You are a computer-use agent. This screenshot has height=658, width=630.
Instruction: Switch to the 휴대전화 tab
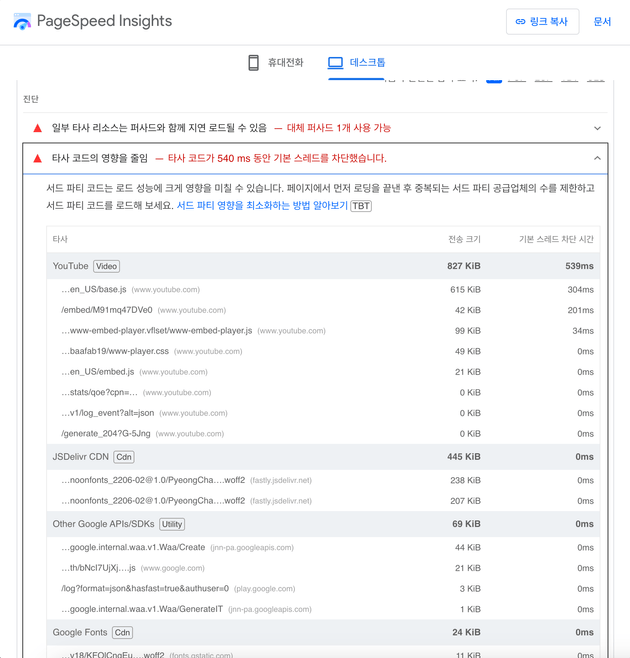click(276, 63)
